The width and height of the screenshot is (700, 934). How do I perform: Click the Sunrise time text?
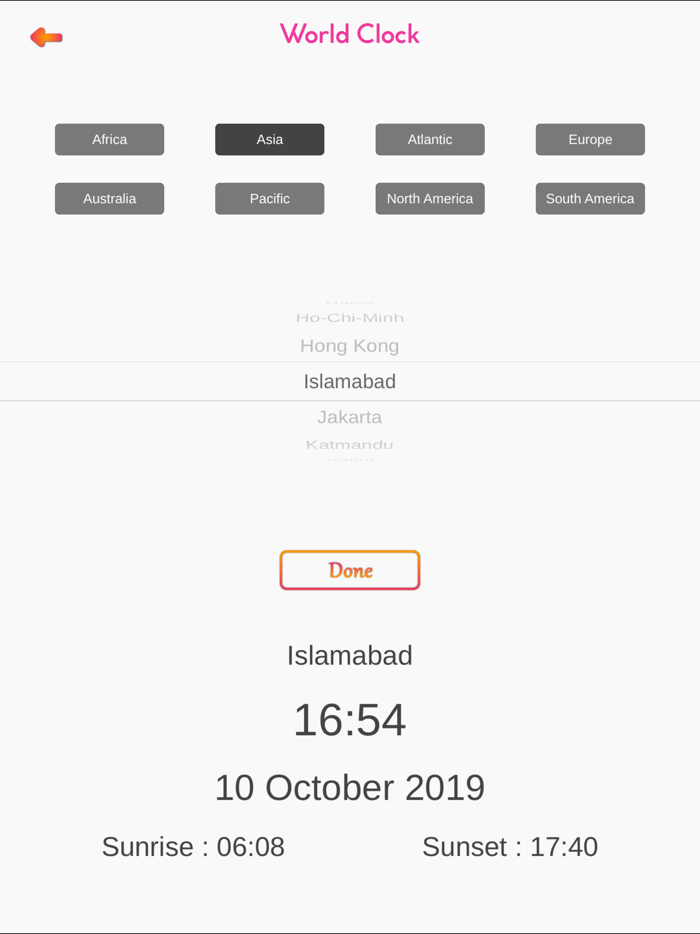pos(193,847)
